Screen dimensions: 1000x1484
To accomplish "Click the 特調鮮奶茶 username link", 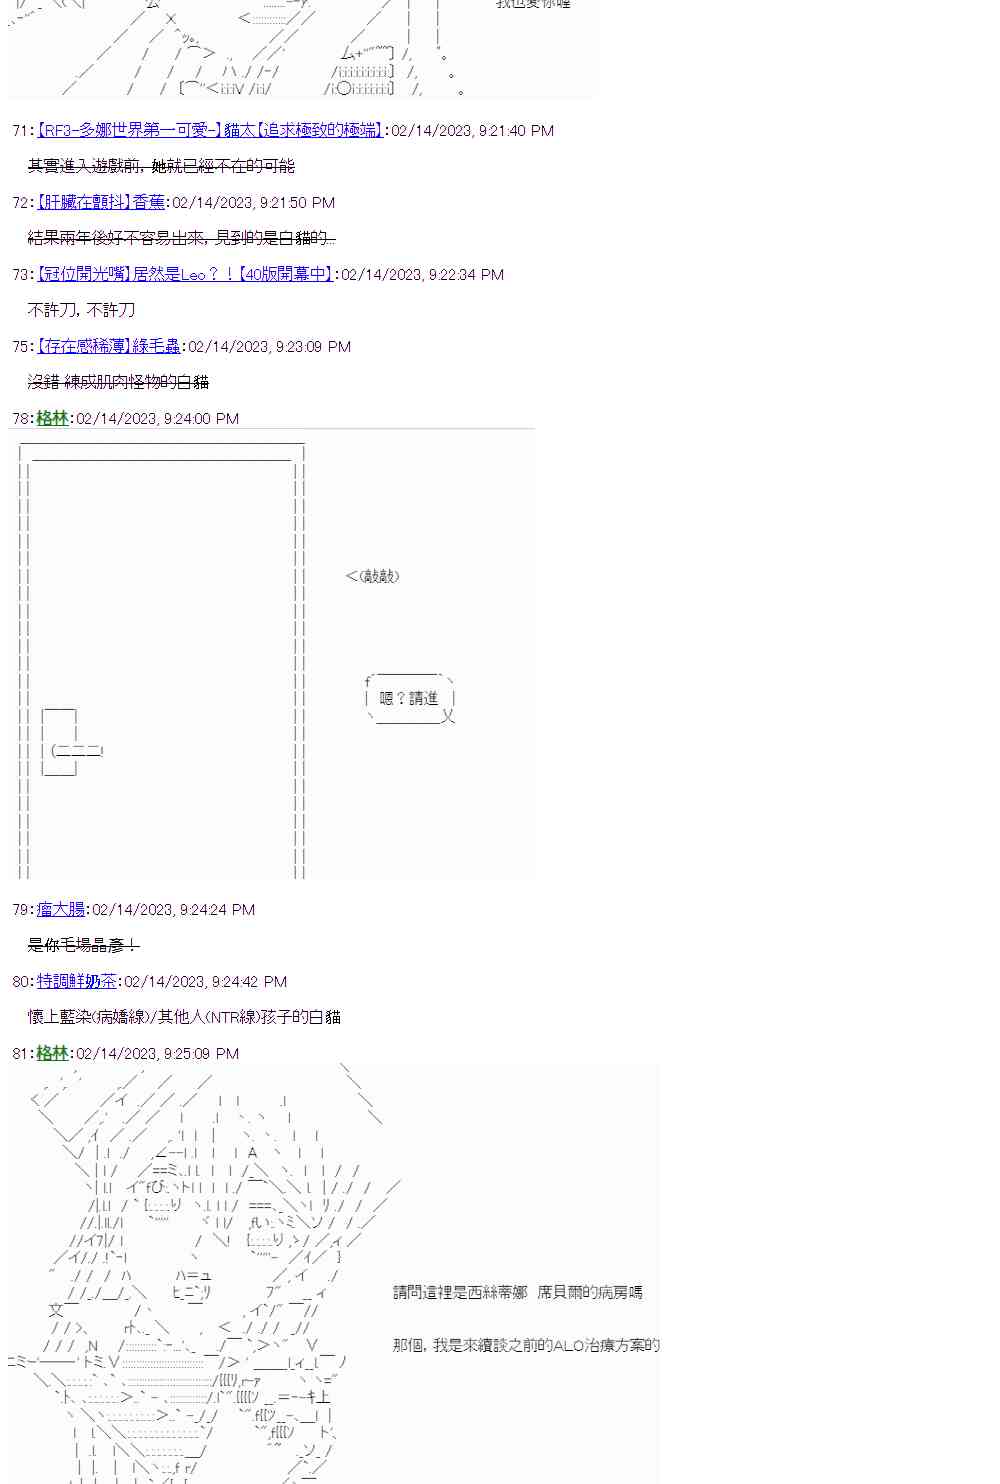I will (x=77, y=981).
